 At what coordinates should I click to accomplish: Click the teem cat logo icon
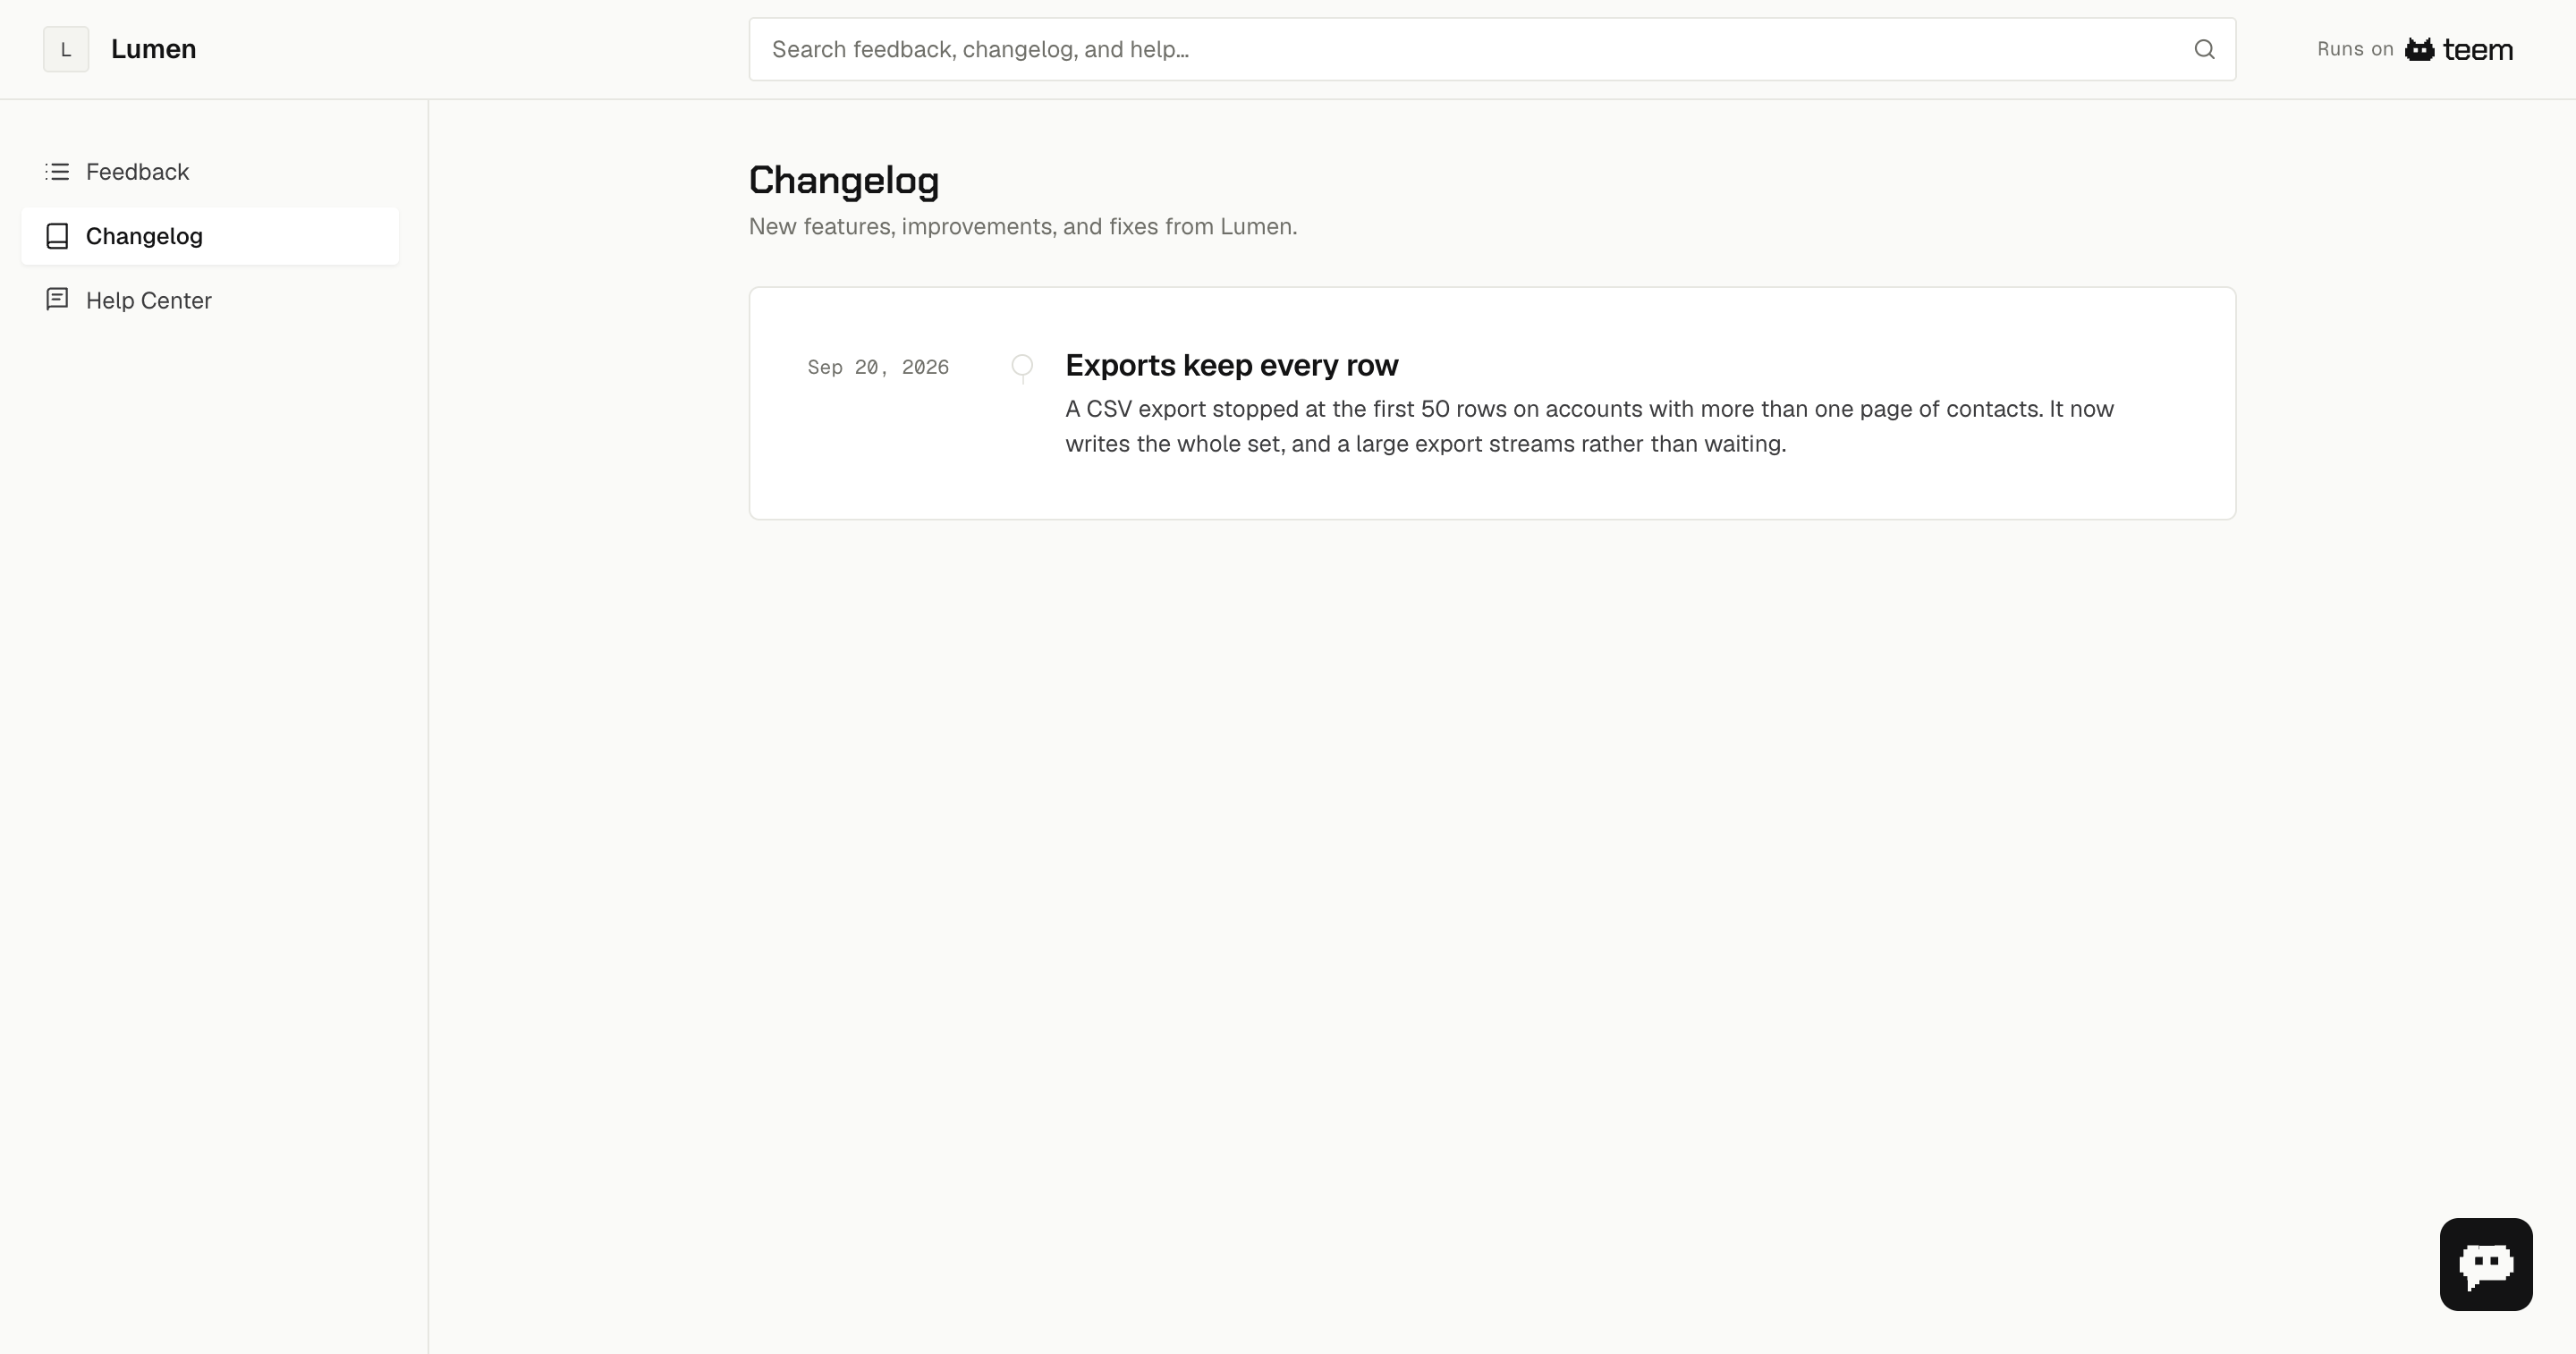[x=2419, y=49]
